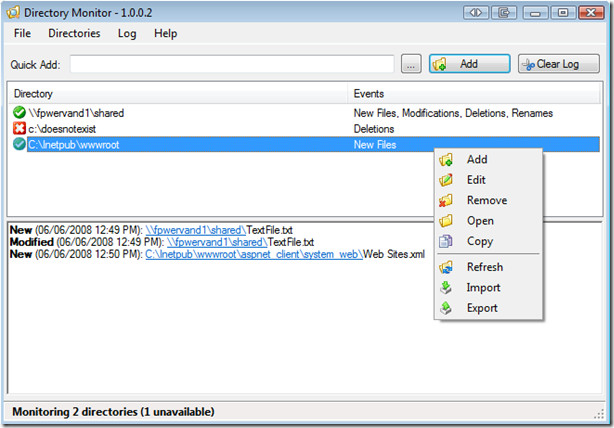Viewport: 614px width, 428px height.
Task: Select the \\fpwervand1\shared directory row
Action: coord(305,113)
